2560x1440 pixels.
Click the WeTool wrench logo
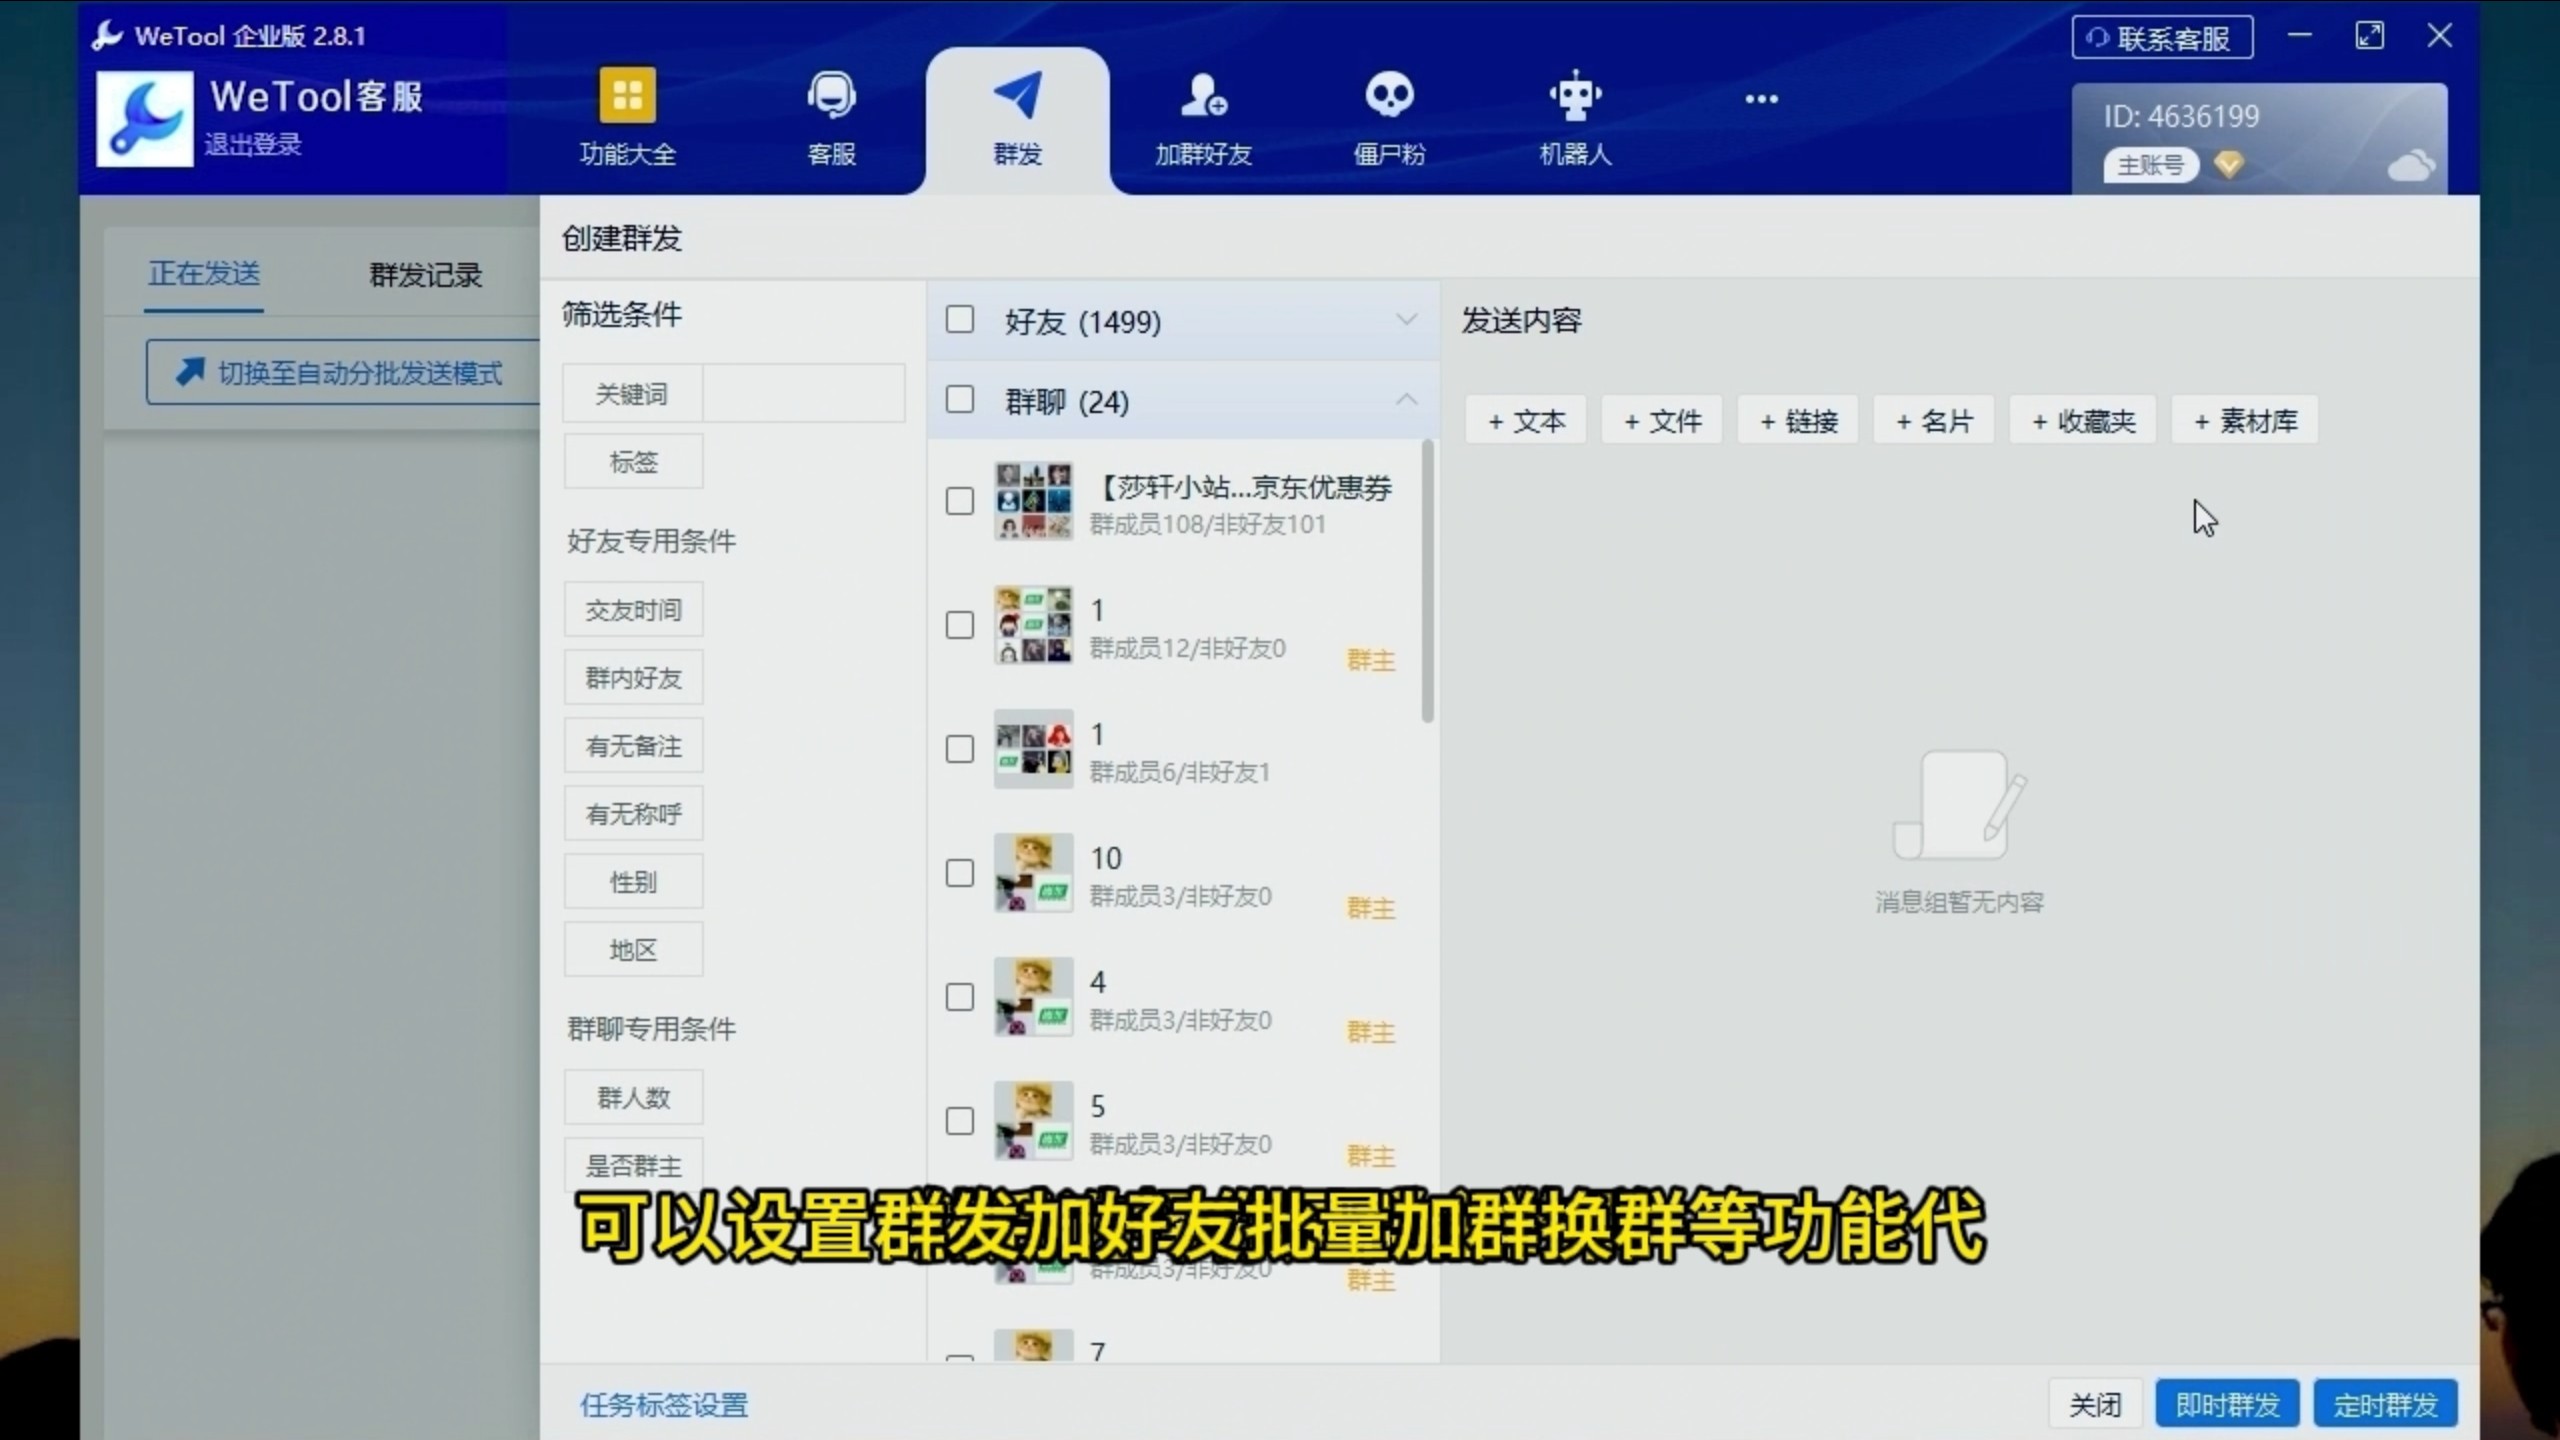(x=145, y=119)
